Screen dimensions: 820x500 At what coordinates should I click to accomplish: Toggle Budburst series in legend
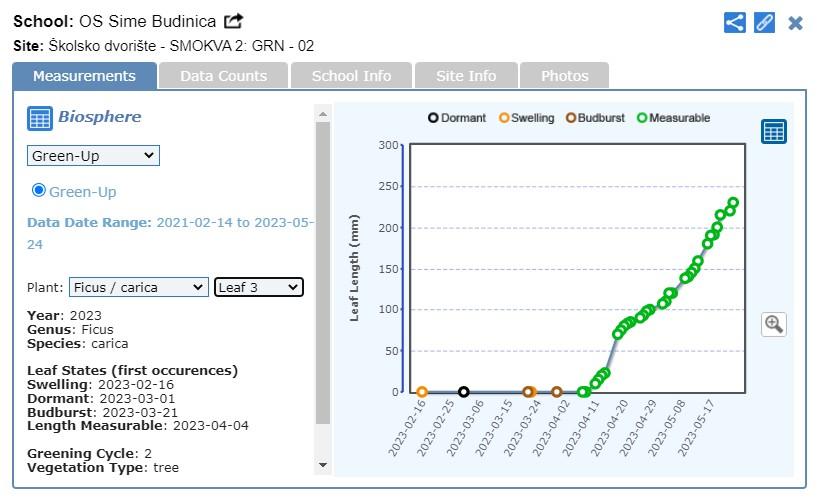click(x=595, y=118)
